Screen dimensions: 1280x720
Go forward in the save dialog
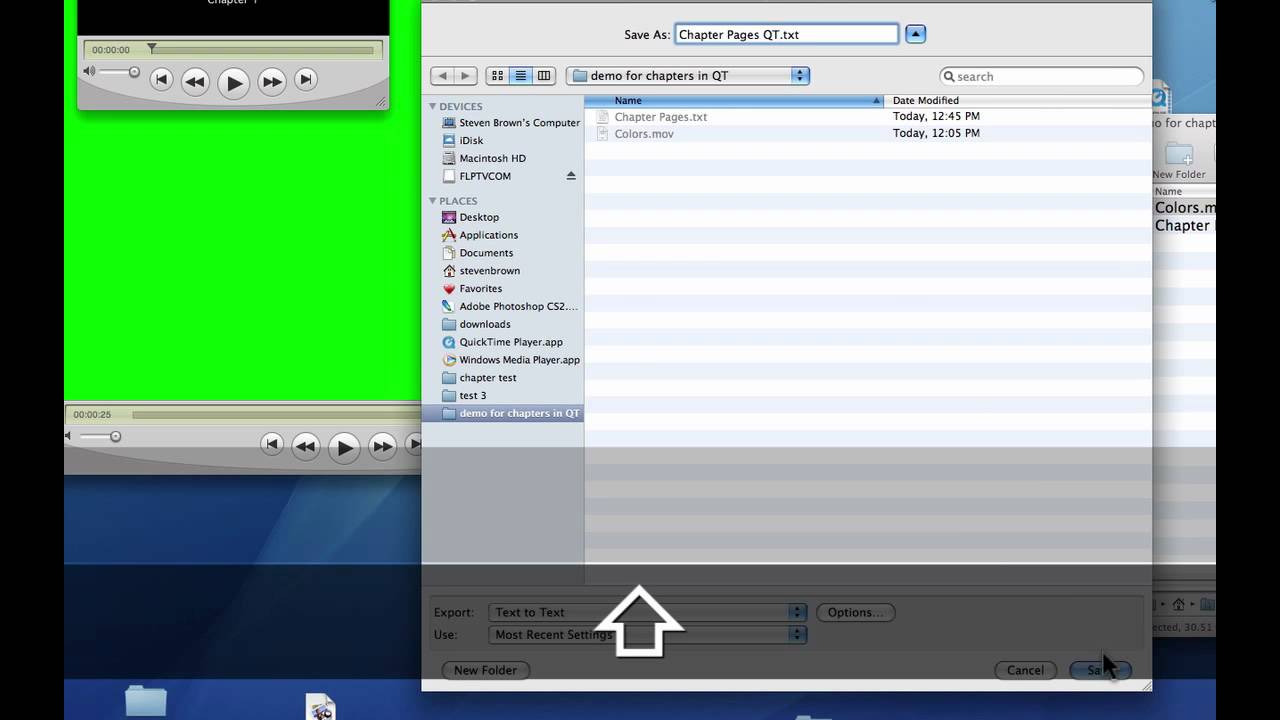465,76
